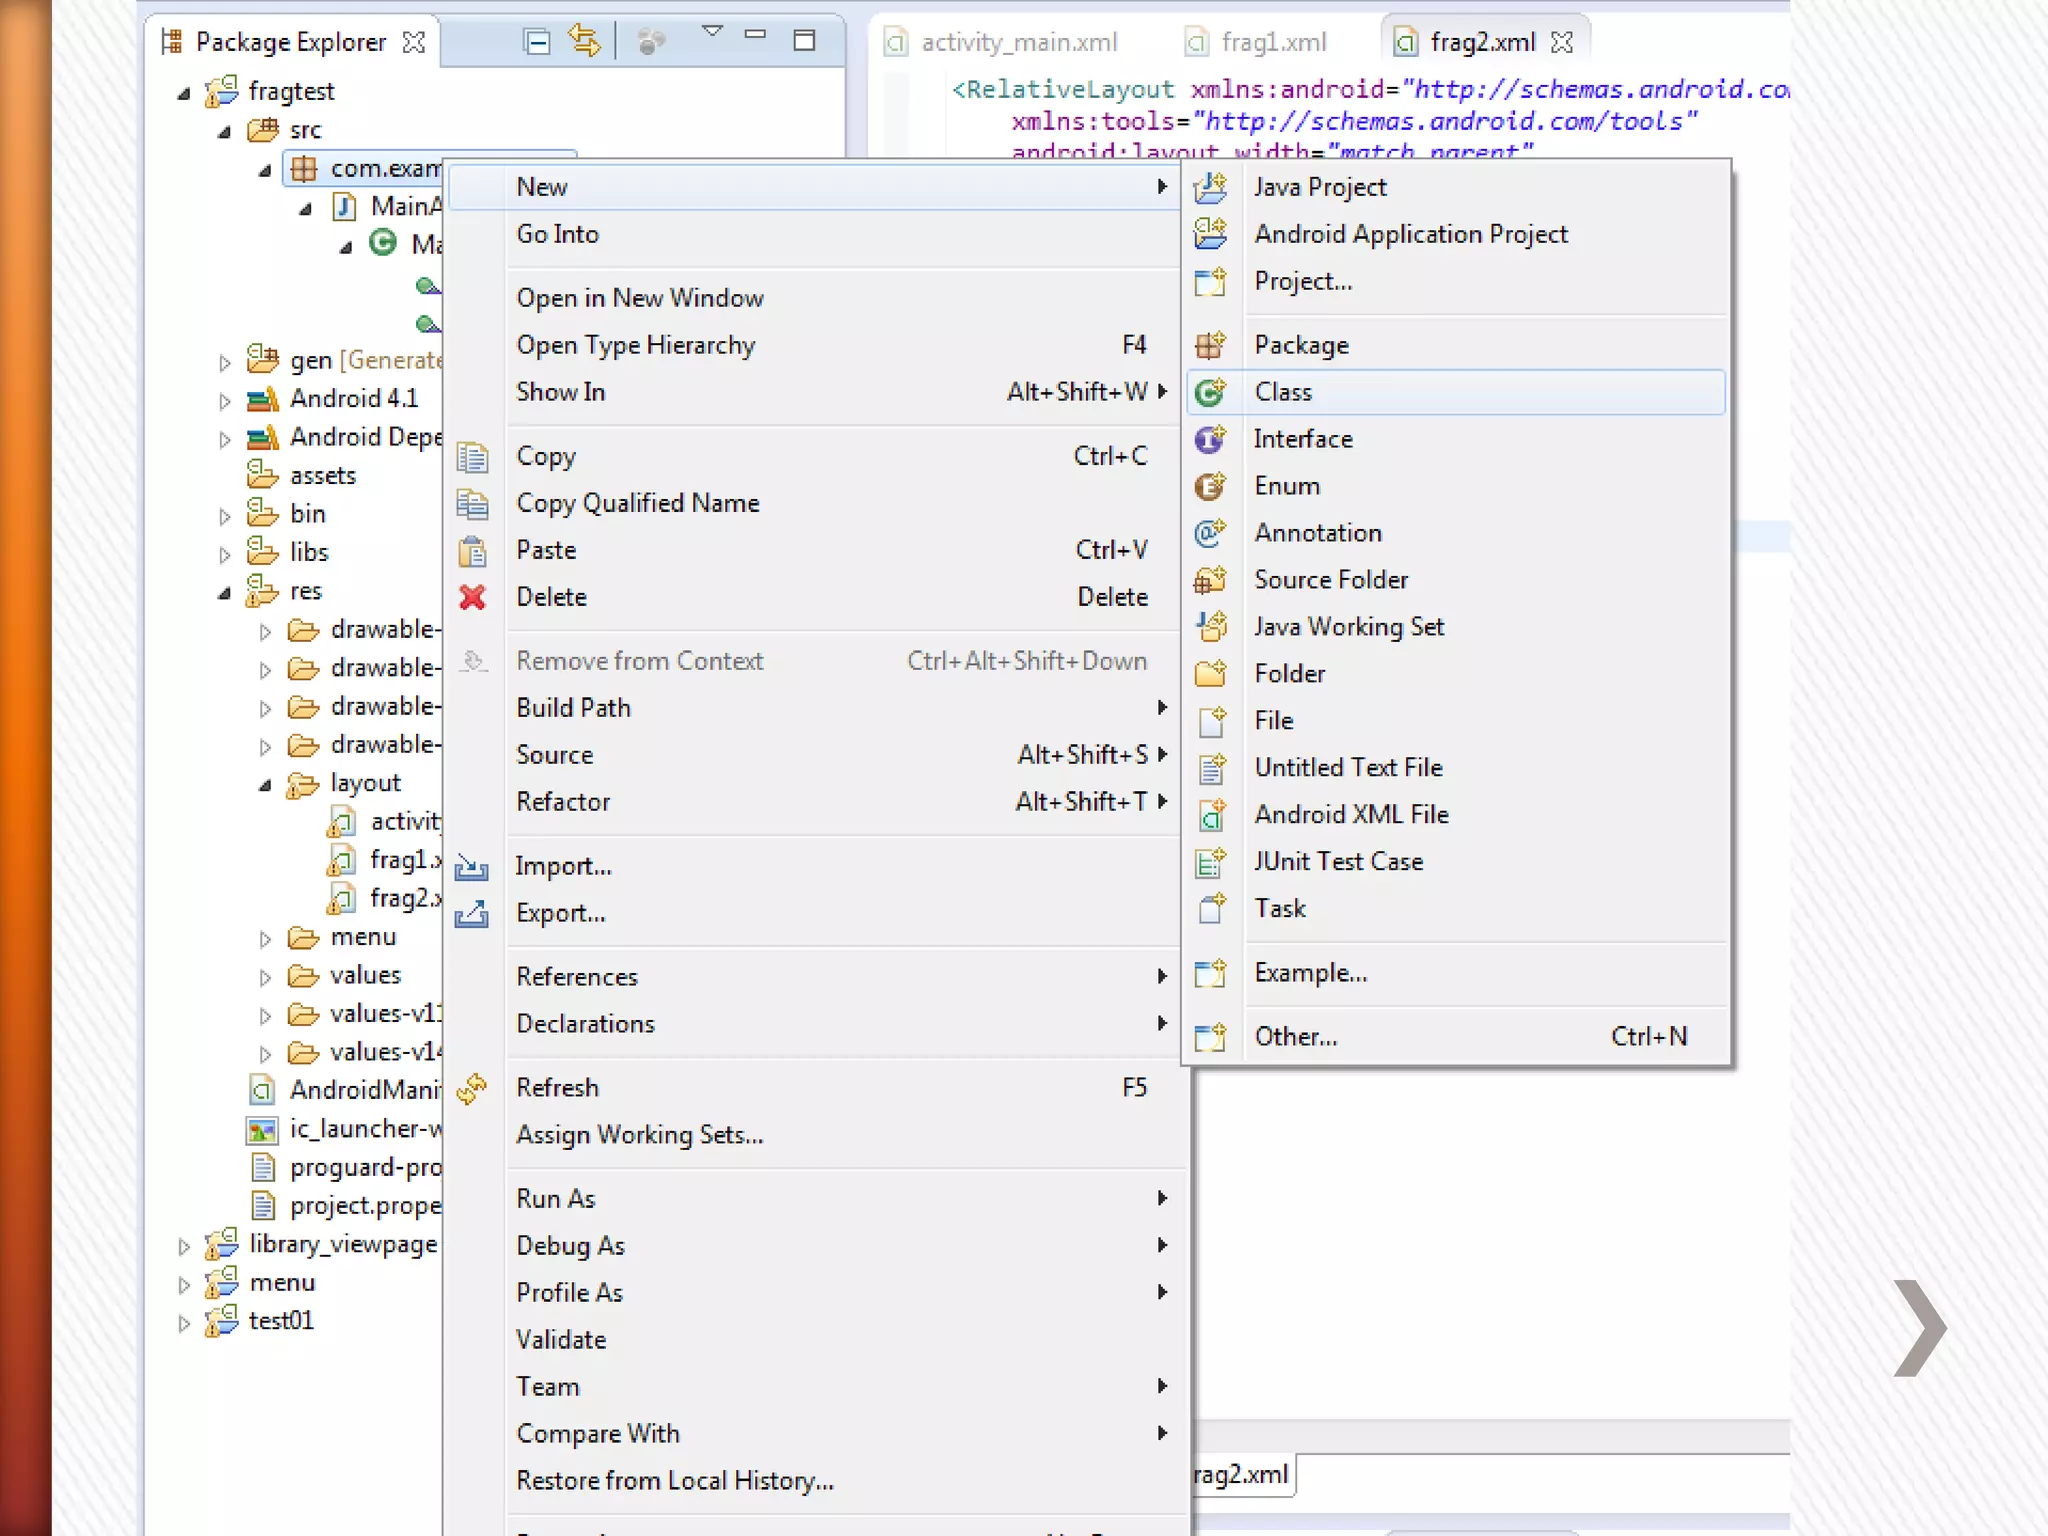This screenshot has height=1536, width=2048.
Task: Expand the test01 project node
Action: coord(184,1323)
